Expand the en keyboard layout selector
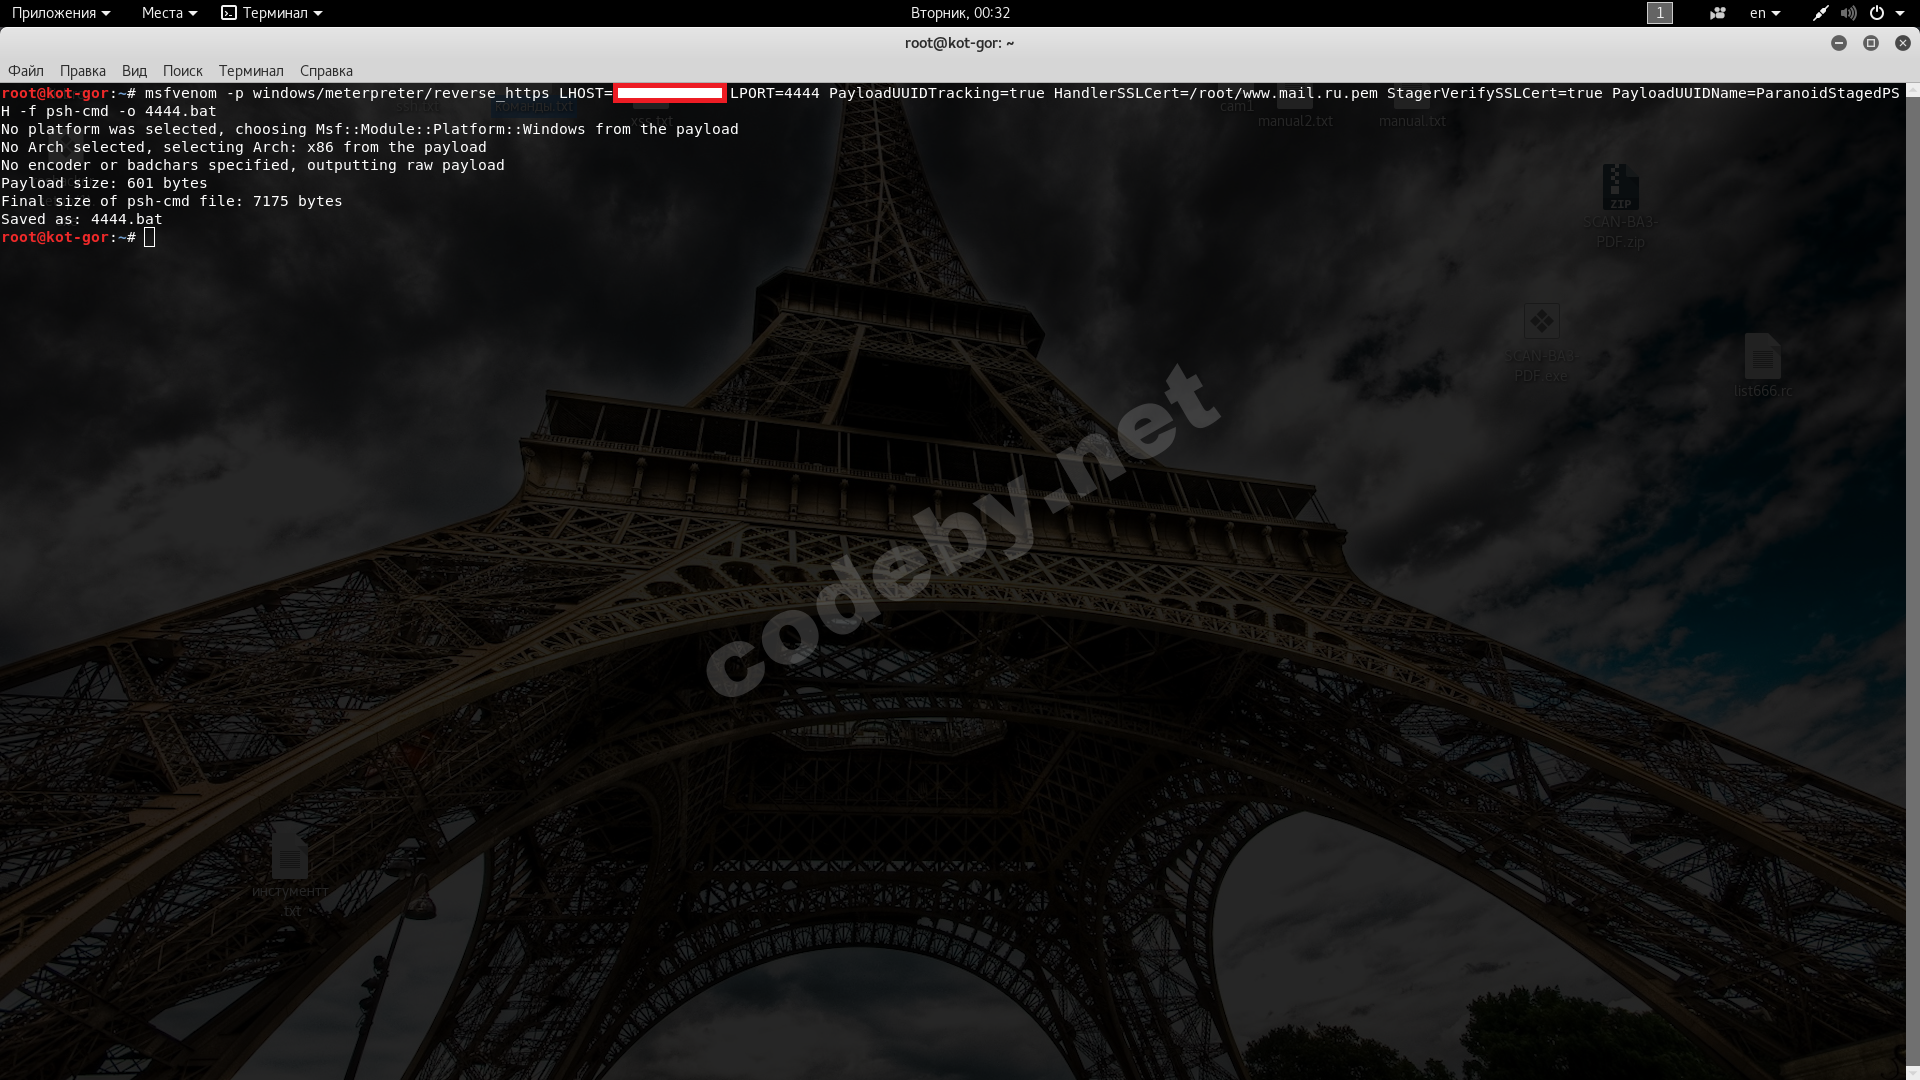This screenshot has width=1920, height=1080. point(1764,13)
